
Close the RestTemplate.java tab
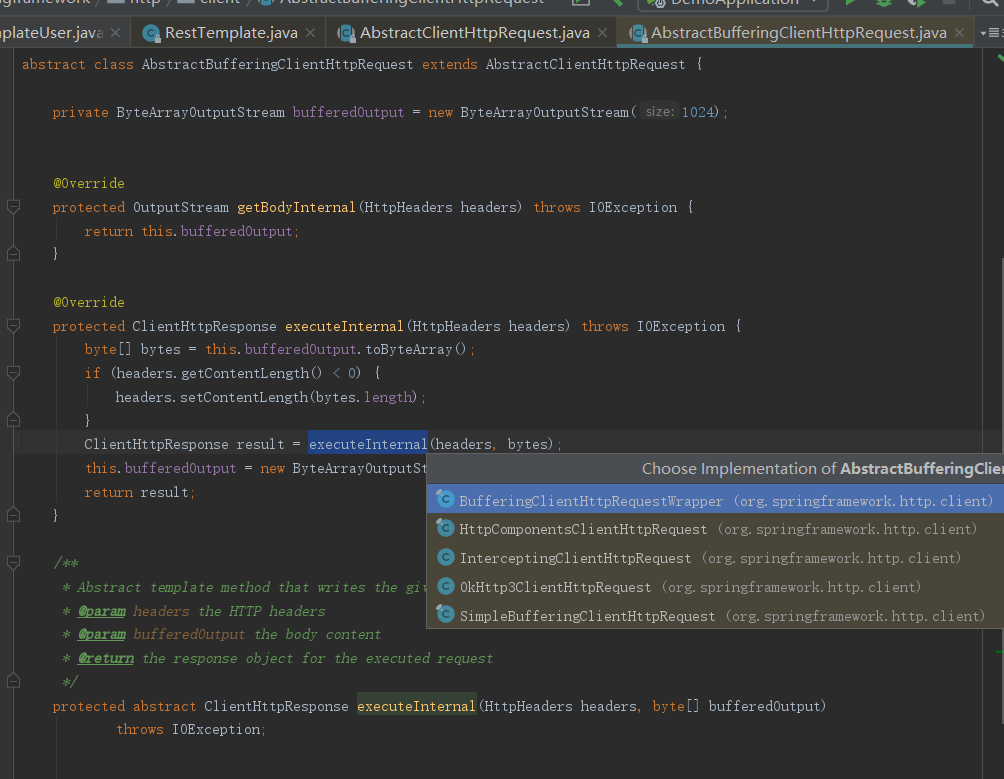(311, 33)
